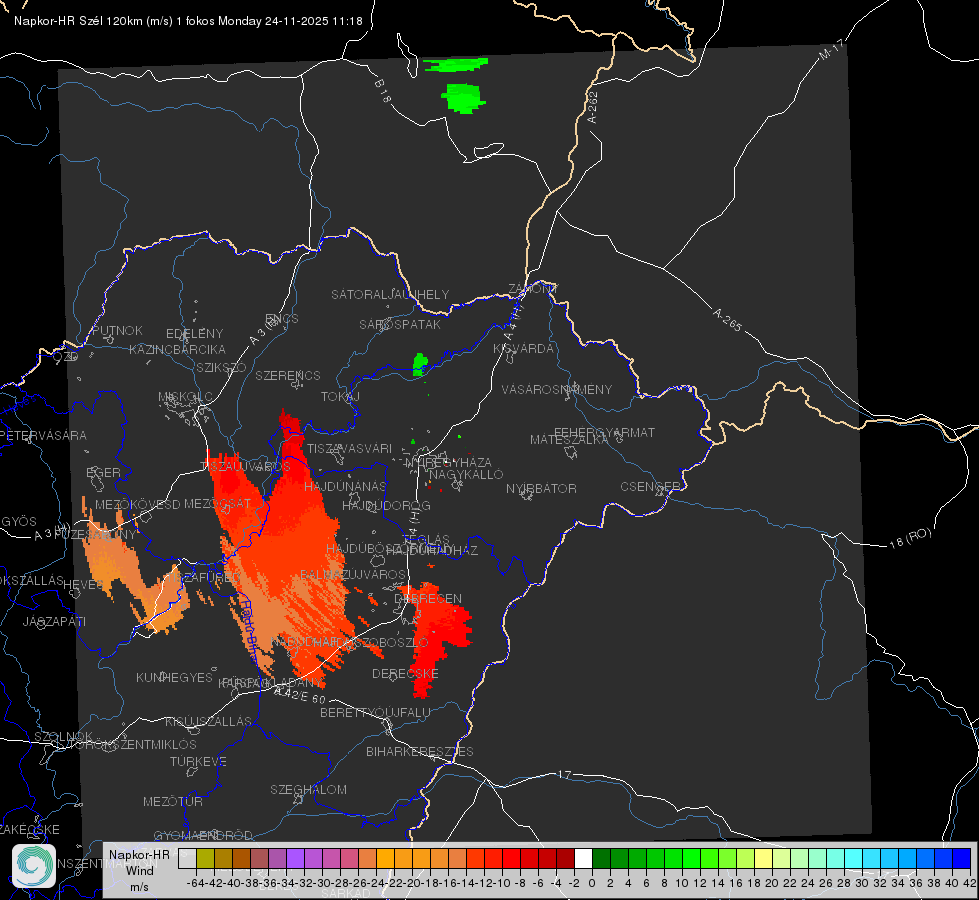
Task: Click the HAJDÚDOROG city label
Action: pos(386,505)
